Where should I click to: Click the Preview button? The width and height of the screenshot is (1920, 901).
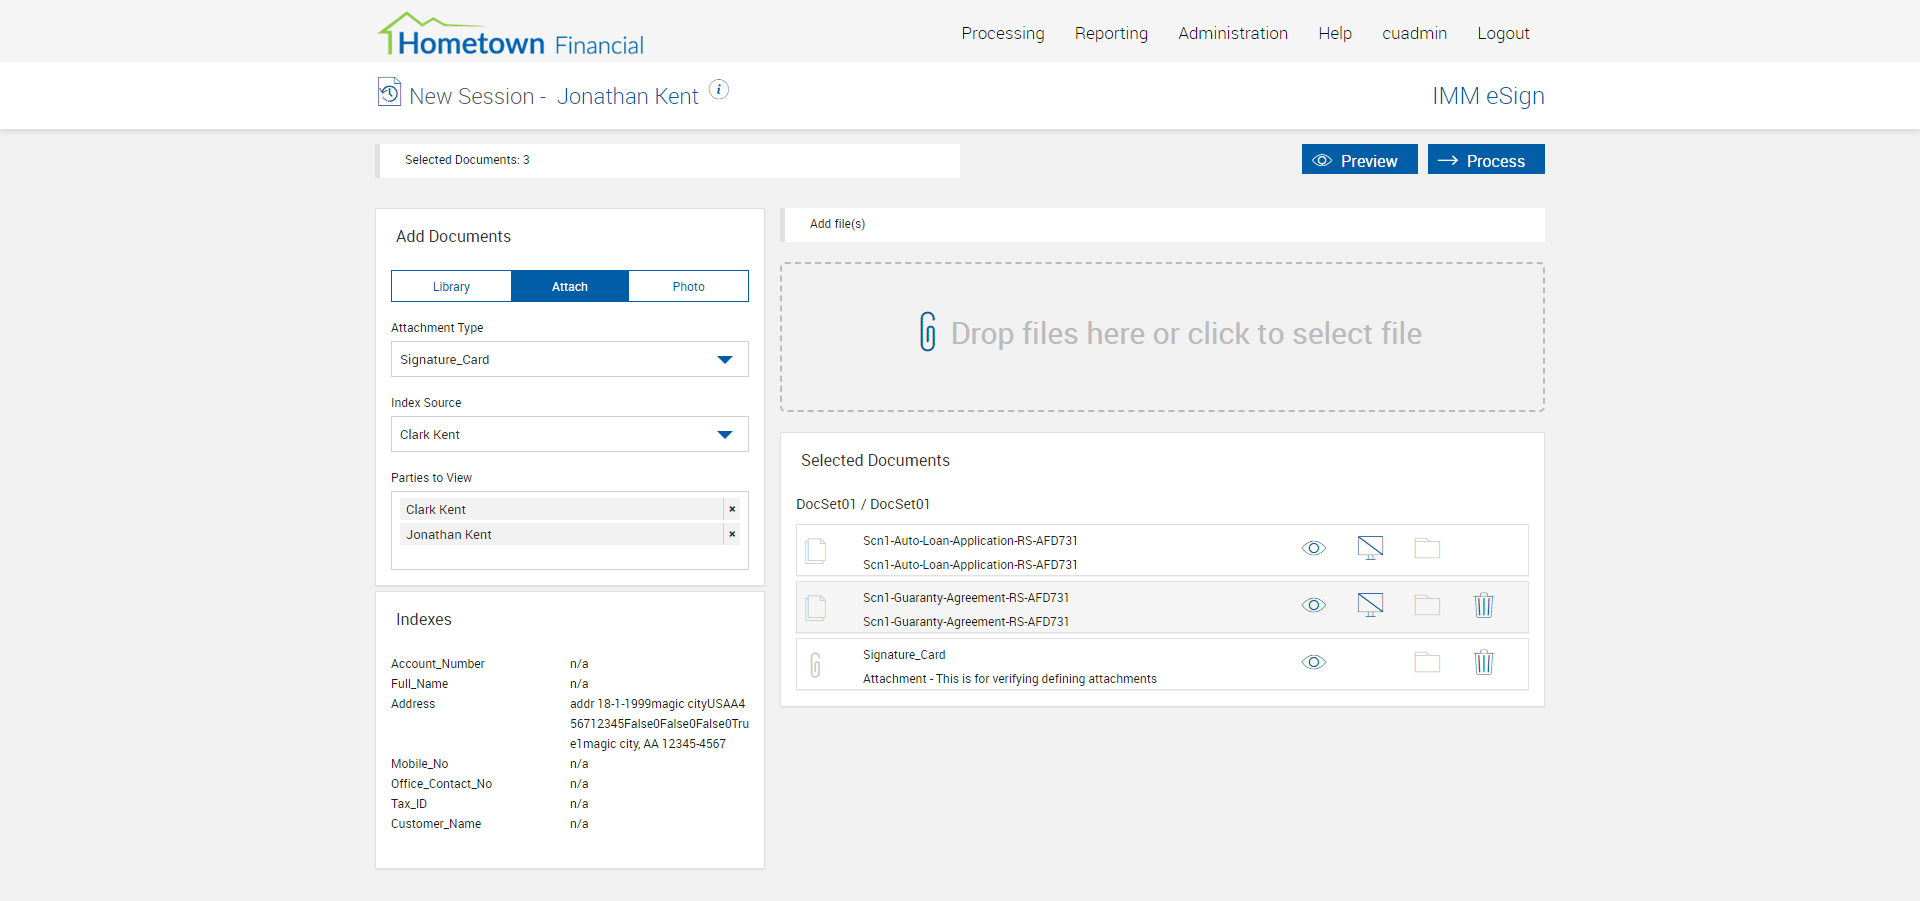pyautogui.click(x=1359, y=160)
